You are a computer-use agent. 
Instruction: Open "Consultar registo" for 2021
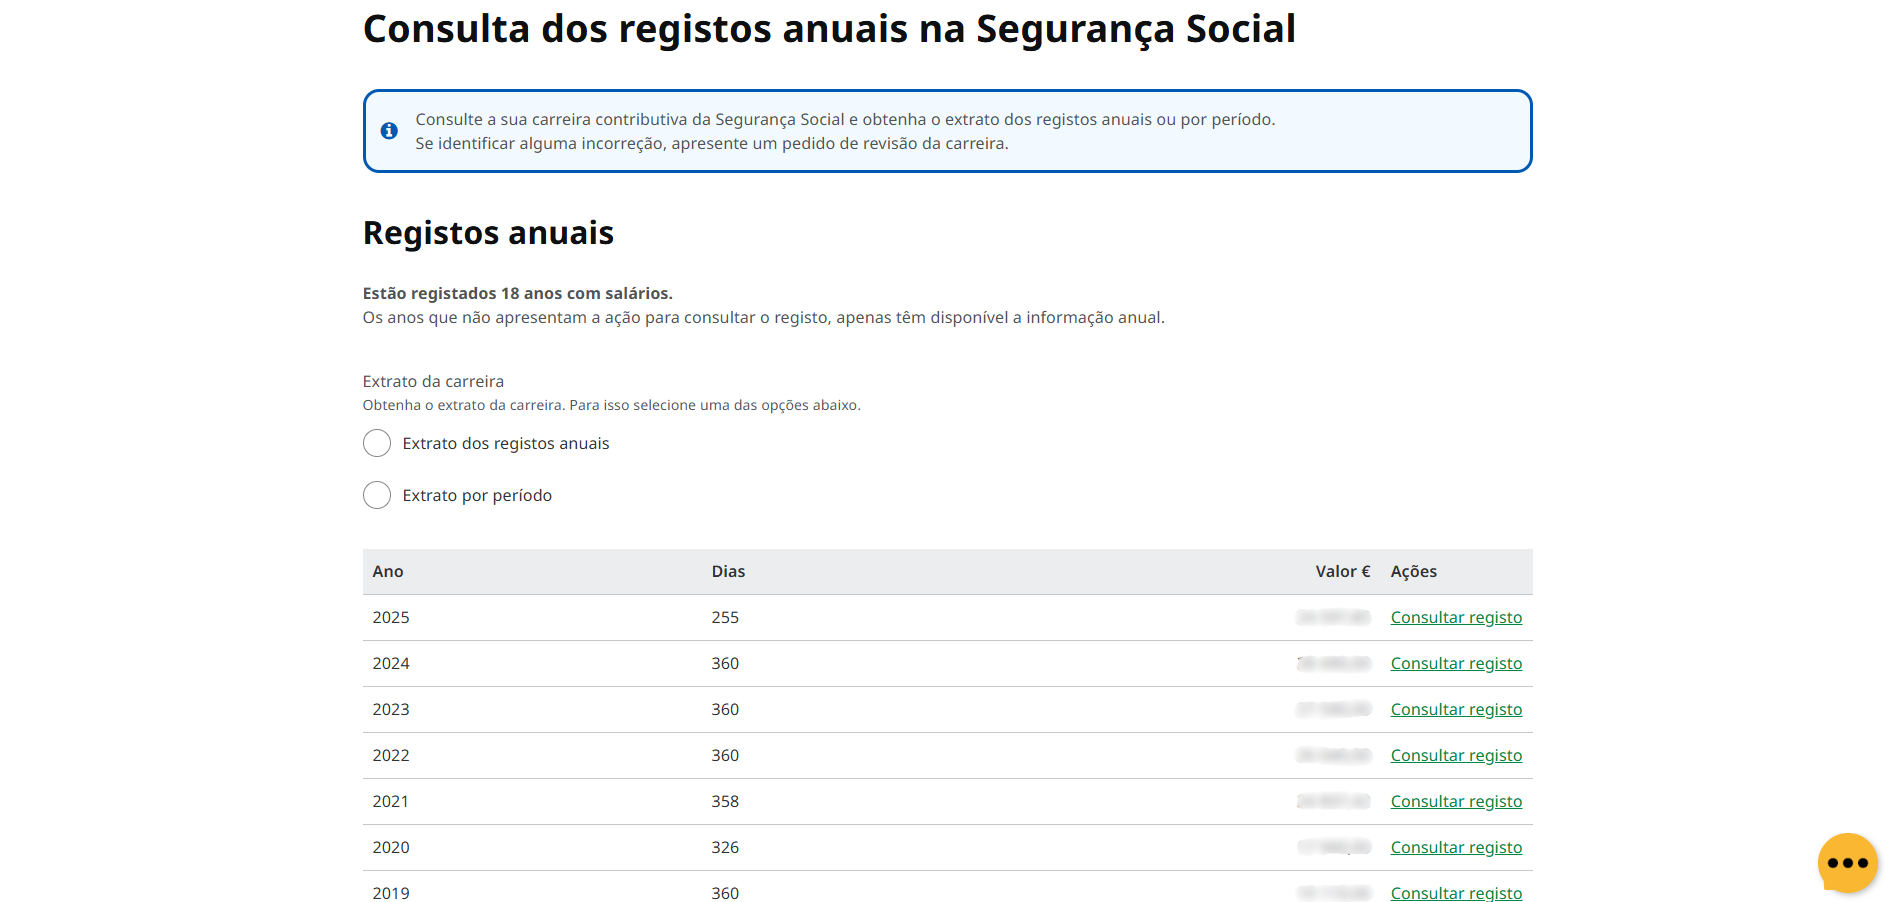pos(1456,801)
